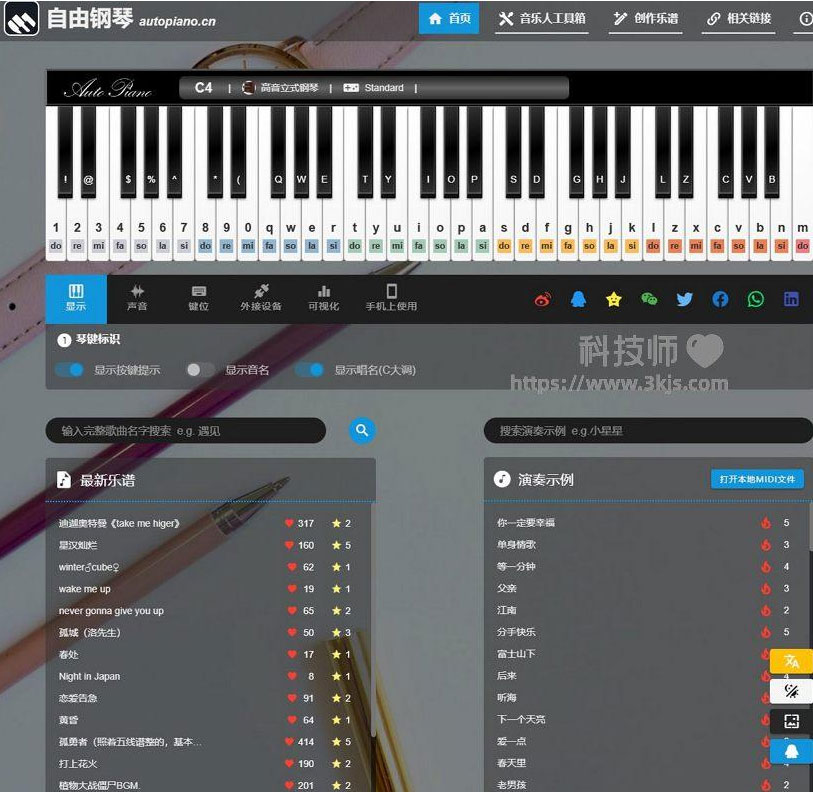Open the C4 key selector

click(x=203, y=88)
